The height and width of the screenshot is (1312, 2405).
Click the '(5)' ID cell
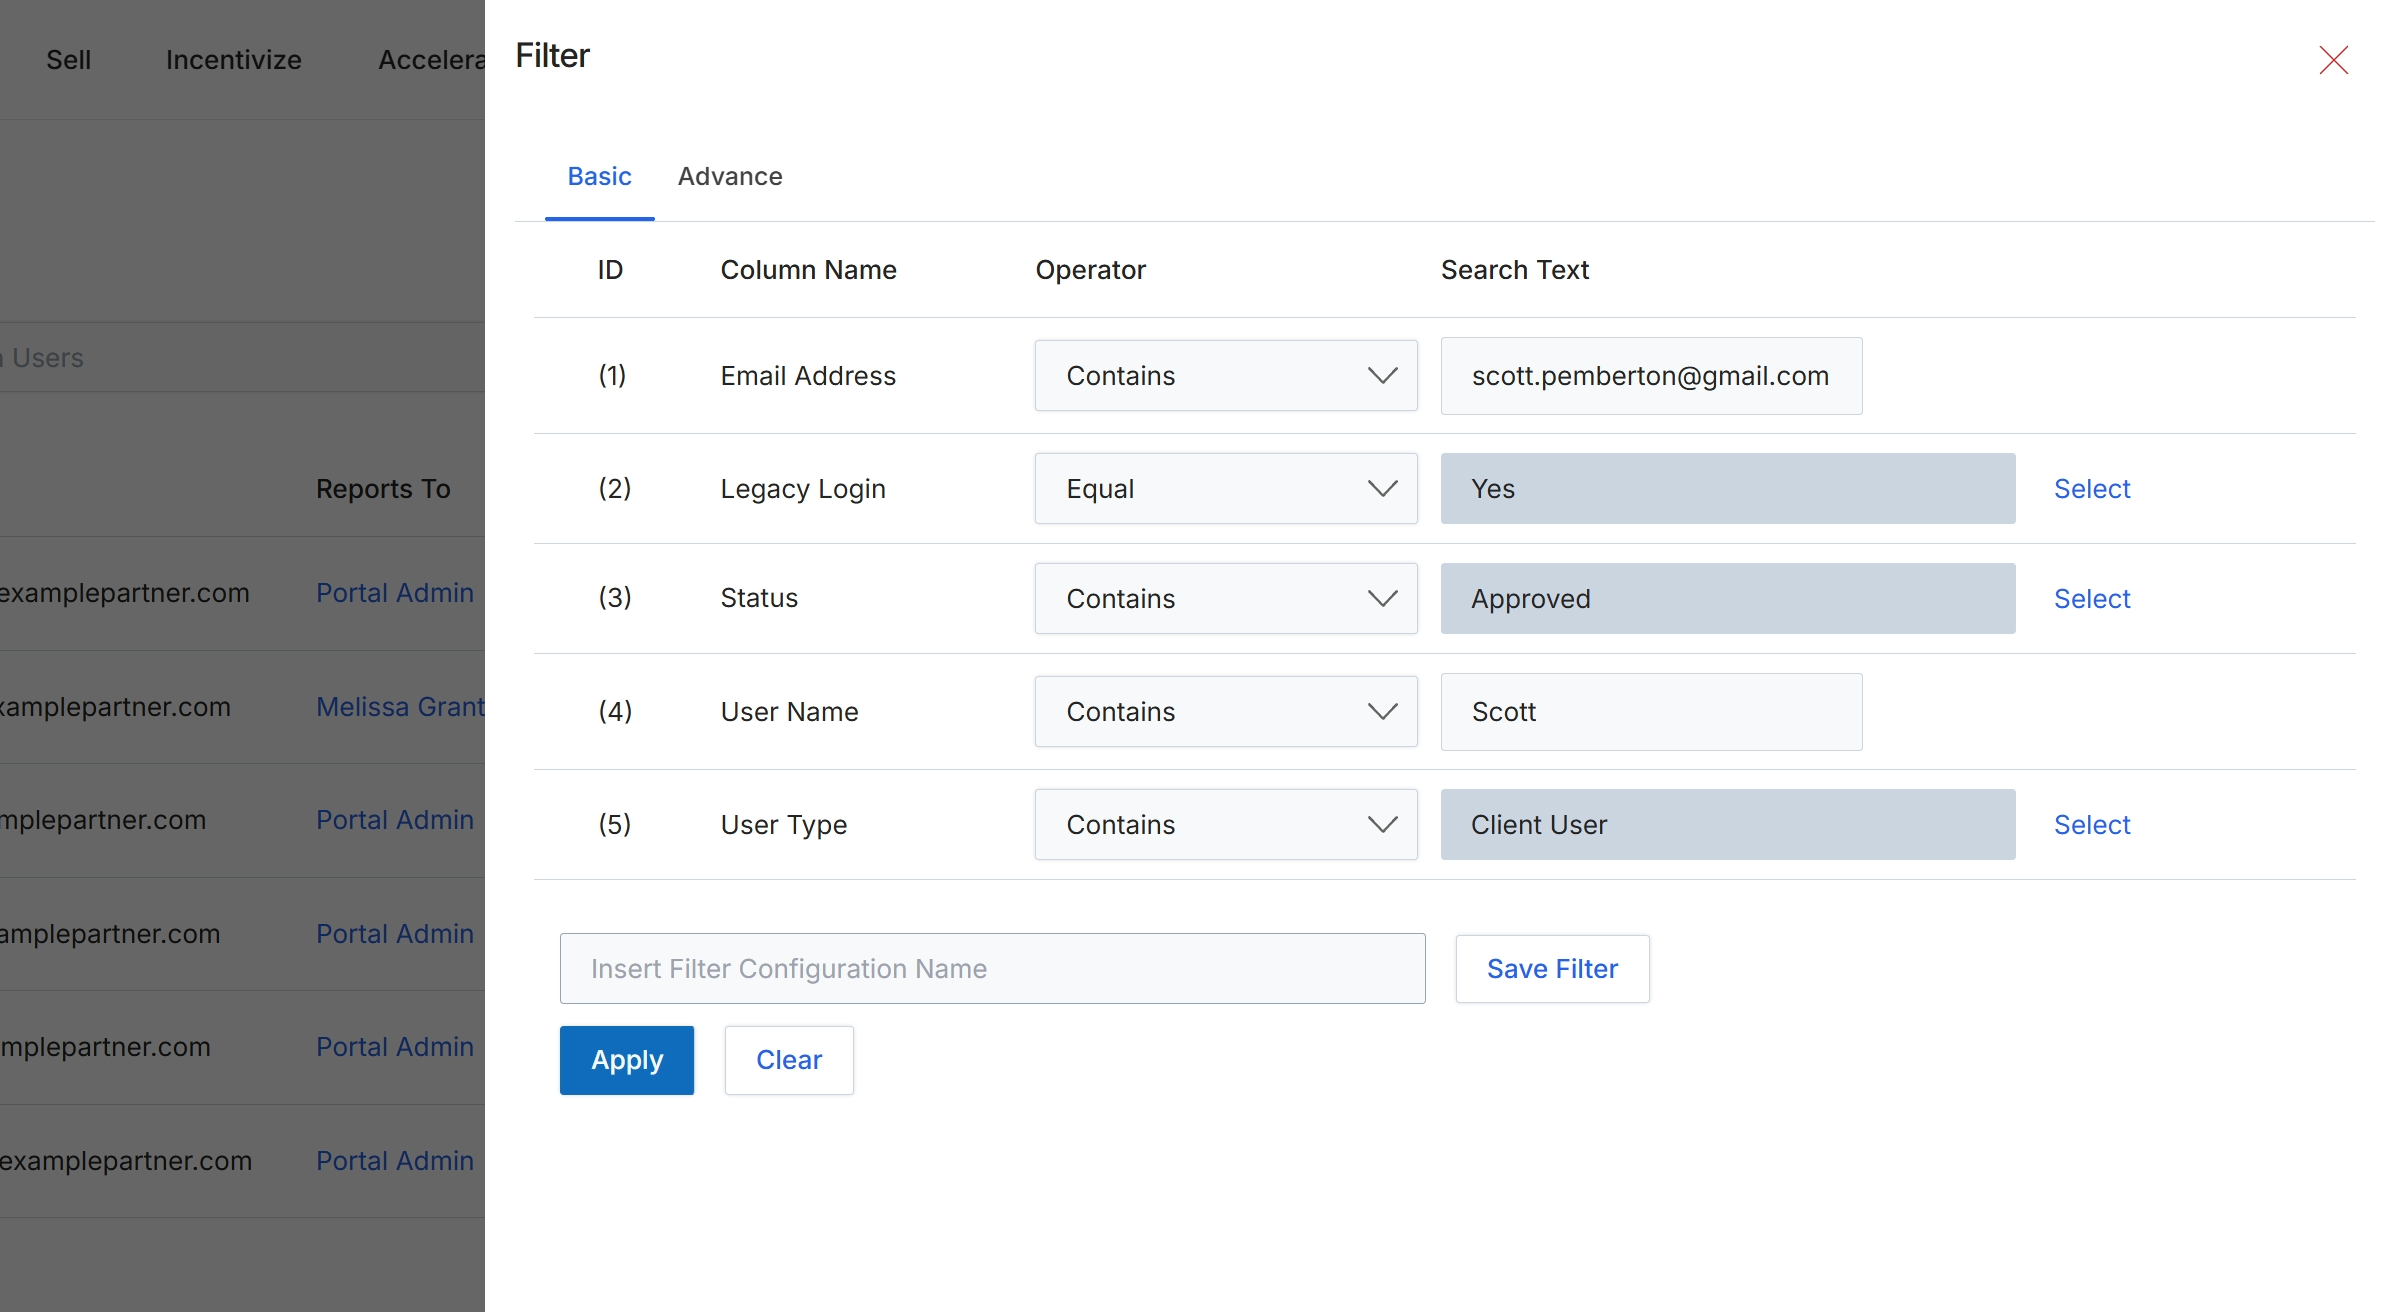coord(614,824)
